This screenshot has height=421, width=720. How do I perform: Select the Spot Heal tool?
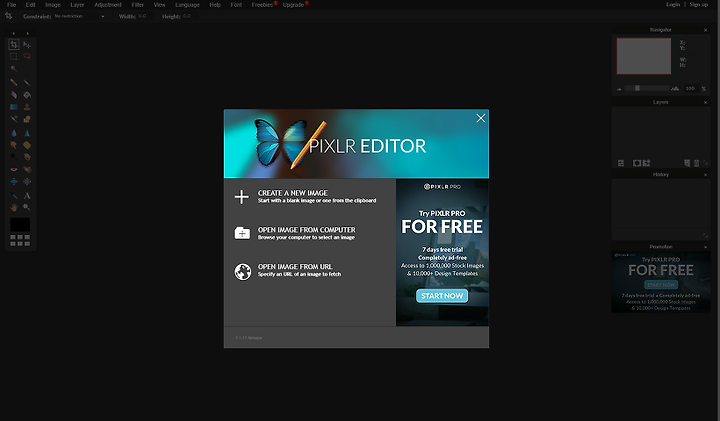click(27, 169)
